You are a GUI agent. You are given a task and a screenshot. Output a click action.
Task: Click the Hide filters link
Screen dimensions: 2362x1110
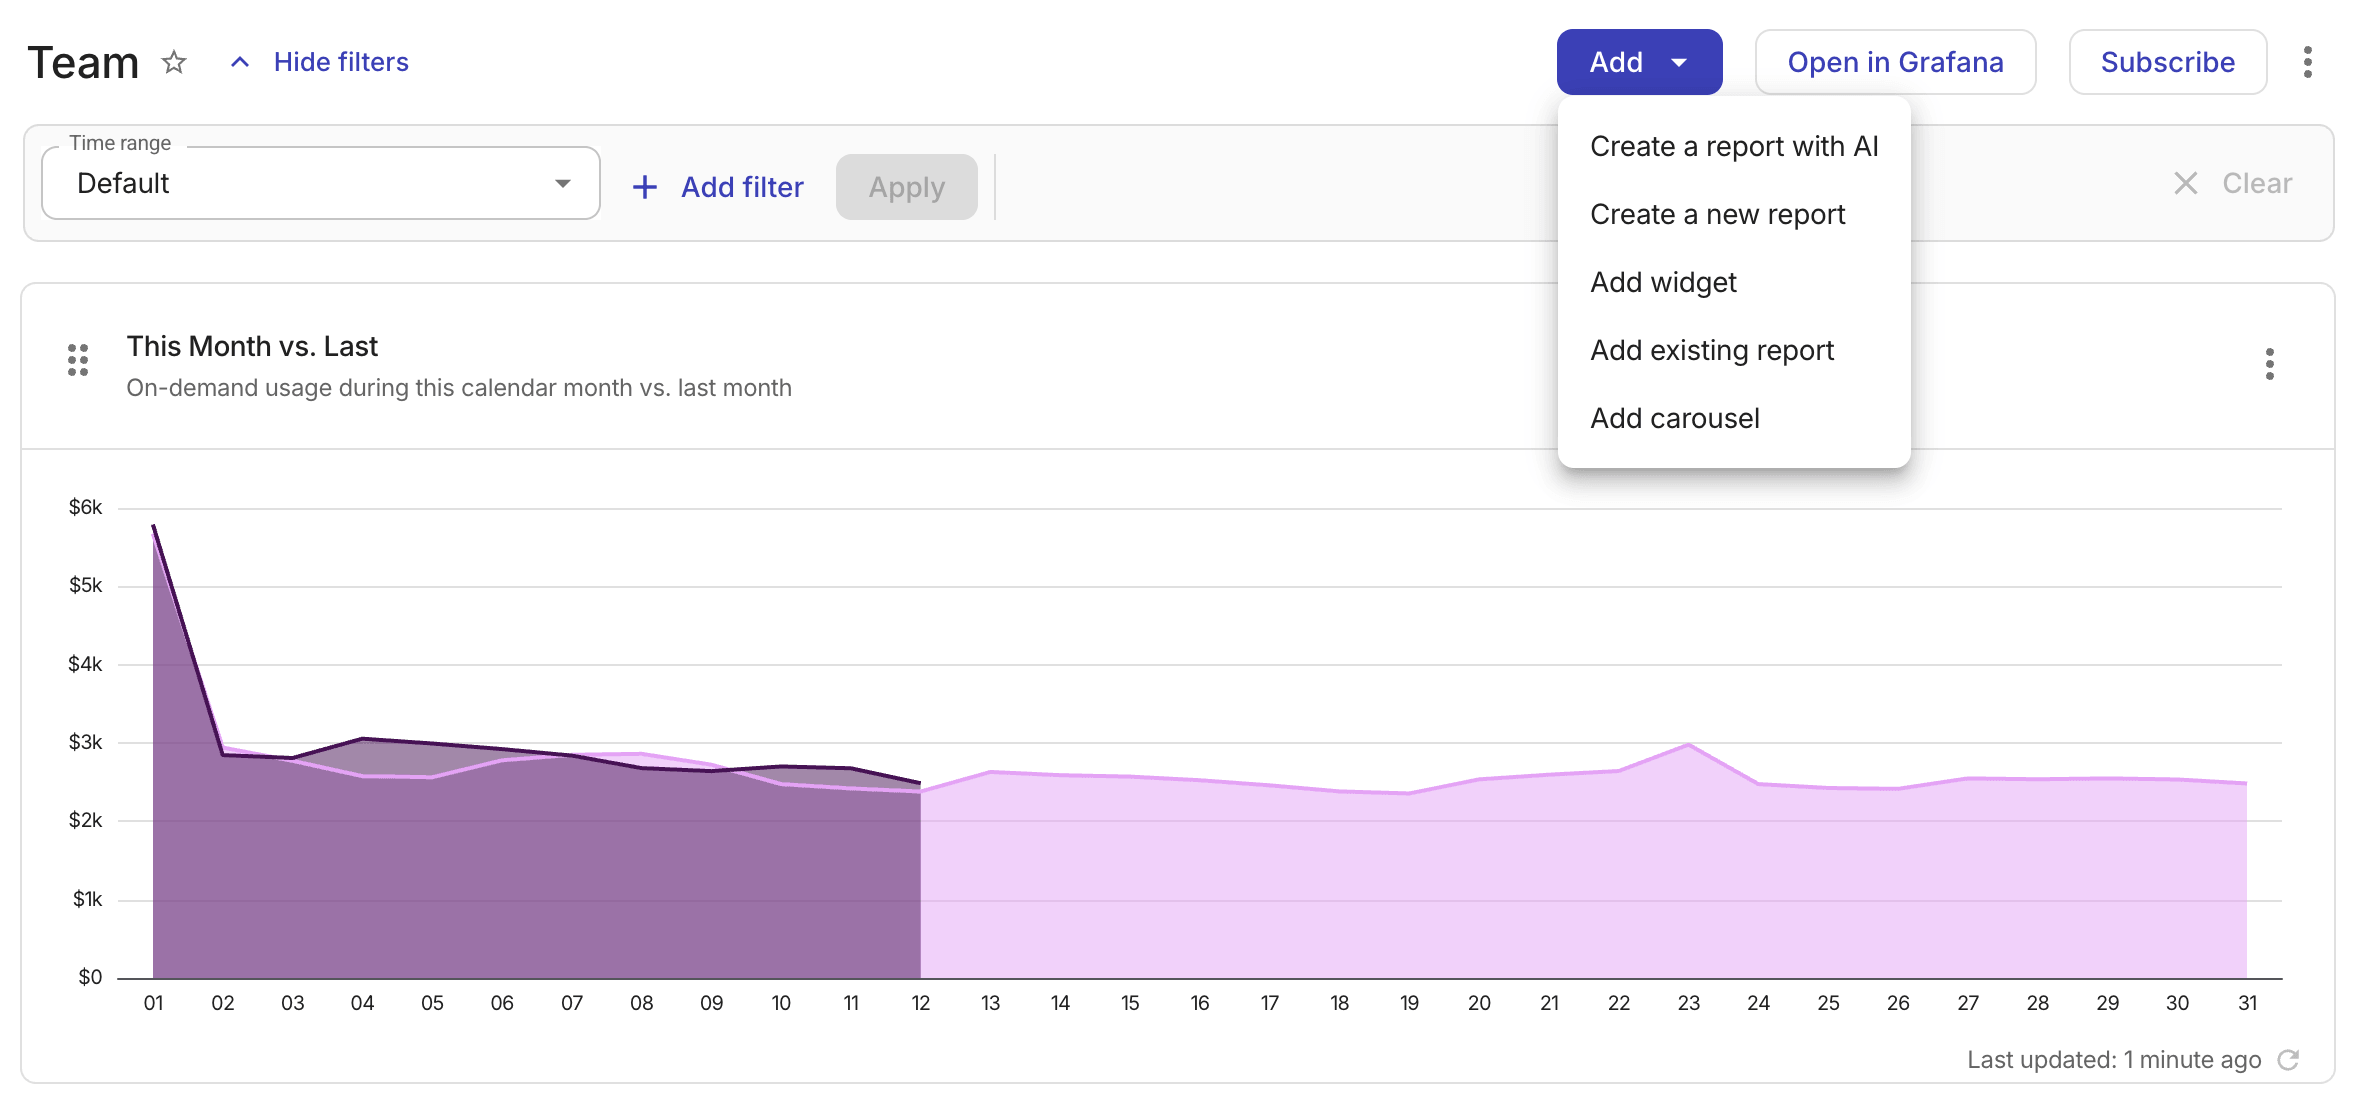tap(341, 62)
